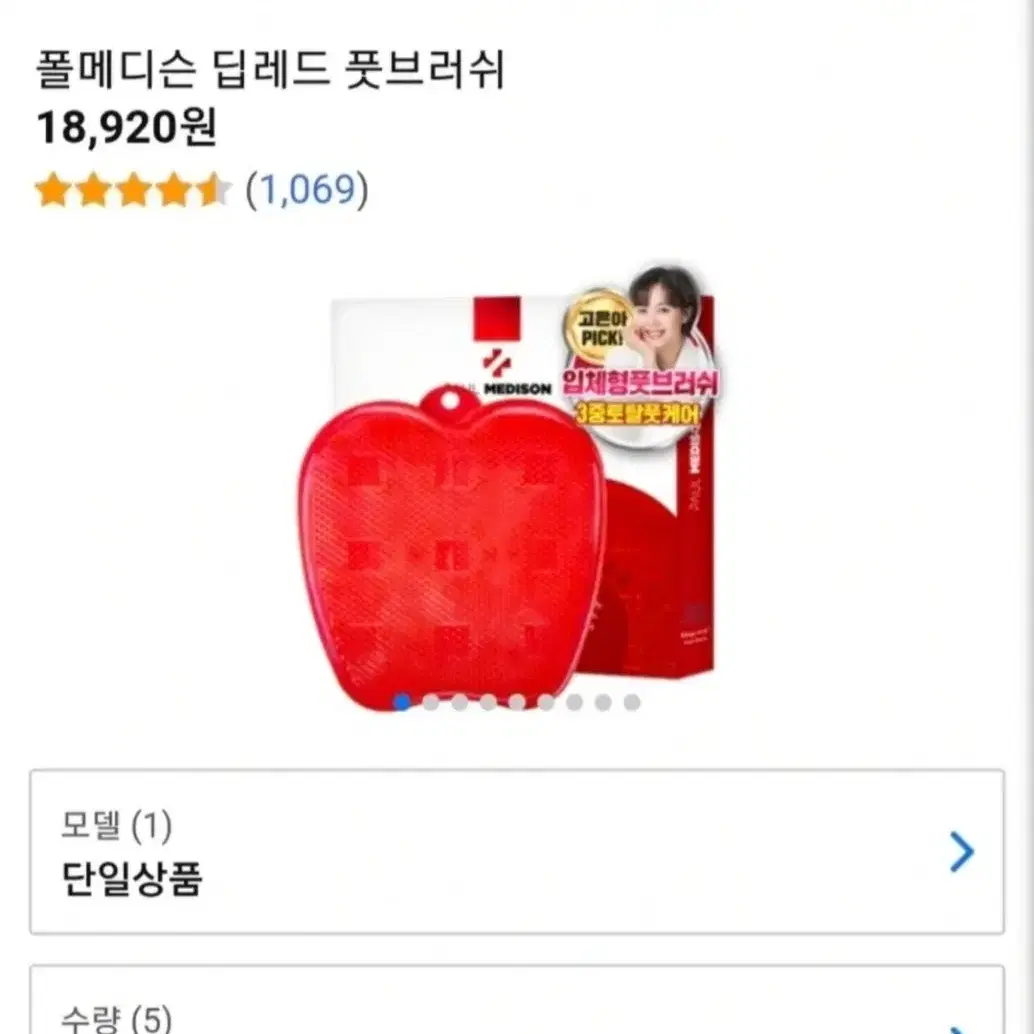1034x1034 pixels.
Task: Select the fifth middle carousel dot
Action: pyautogui.click(x=517, y=702)
